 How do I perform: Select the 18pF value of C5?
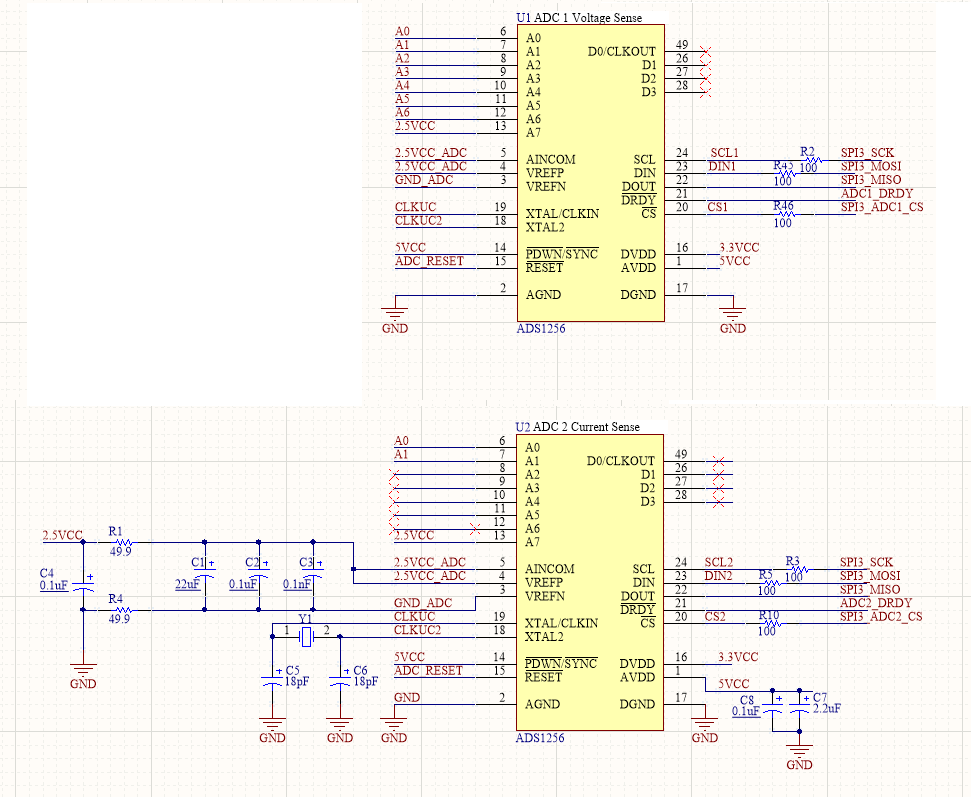pyautogui.click(x=297, y=681)
